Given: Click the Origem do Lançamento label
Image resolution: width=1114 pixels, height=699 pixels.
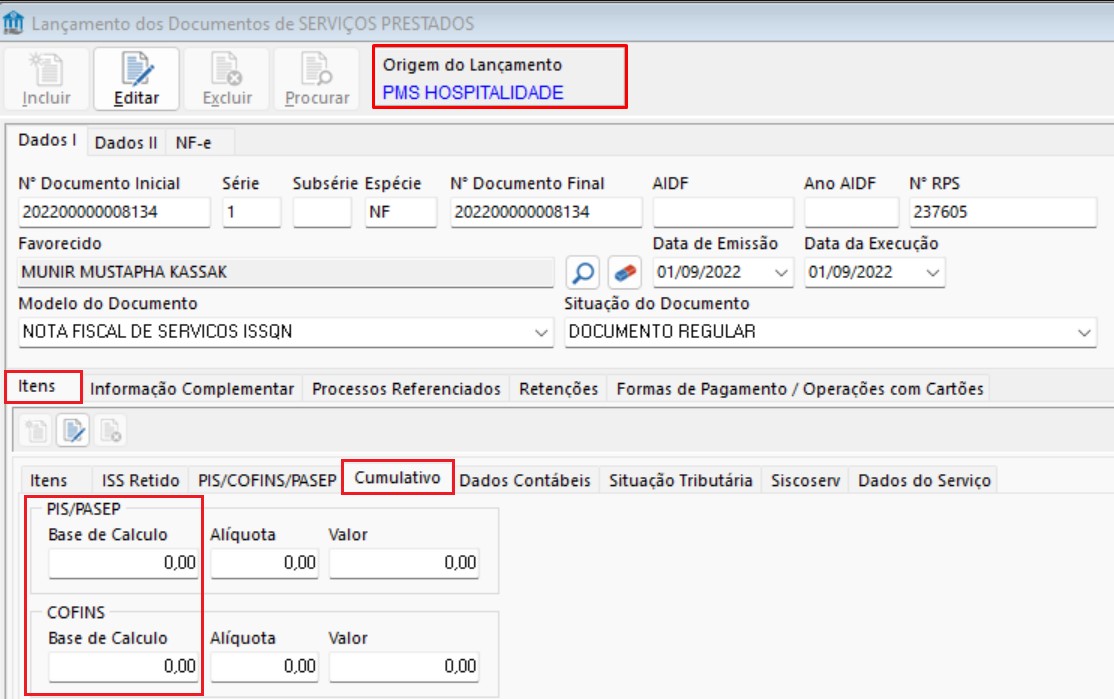Looking at the screenshot, I should [x=472, y=65].
